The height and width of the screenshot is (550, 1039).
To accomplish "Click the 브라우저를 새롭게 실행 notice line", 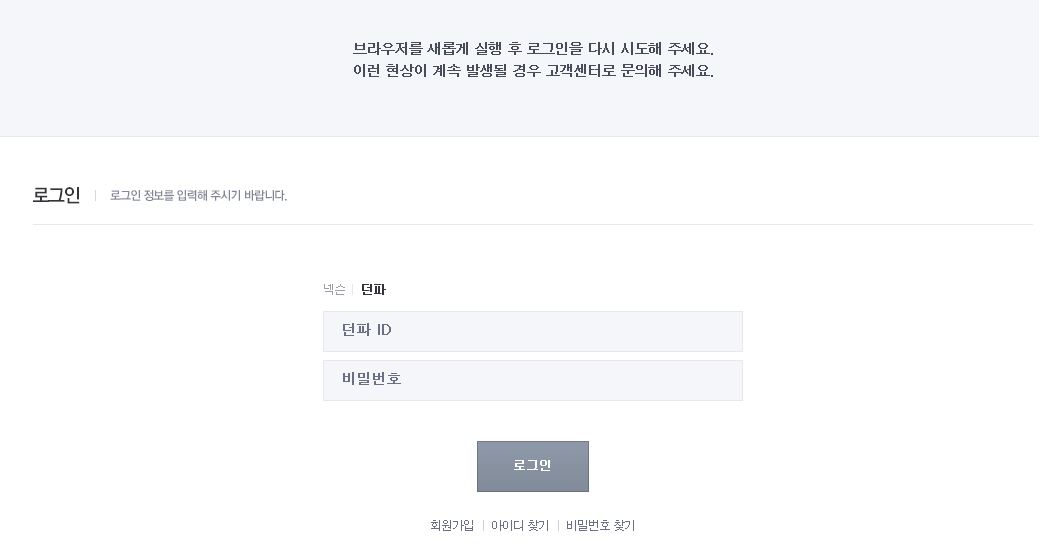I will pos(533,48).
